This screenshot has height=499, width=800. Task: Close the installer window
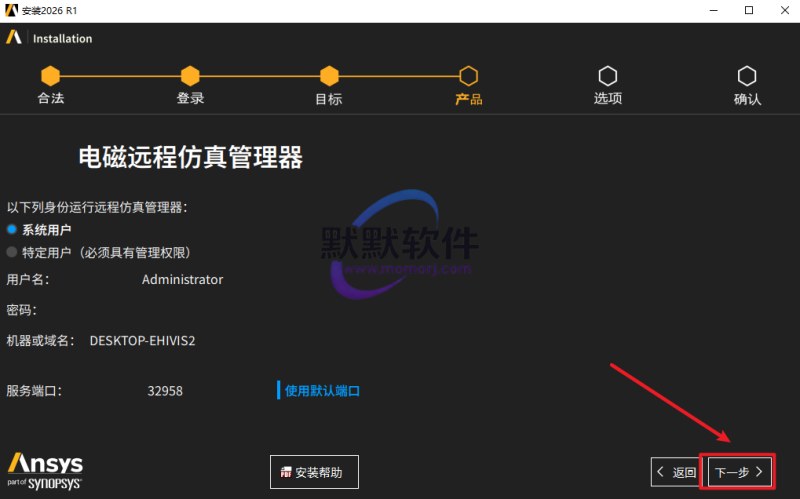(x=780, y=10)
